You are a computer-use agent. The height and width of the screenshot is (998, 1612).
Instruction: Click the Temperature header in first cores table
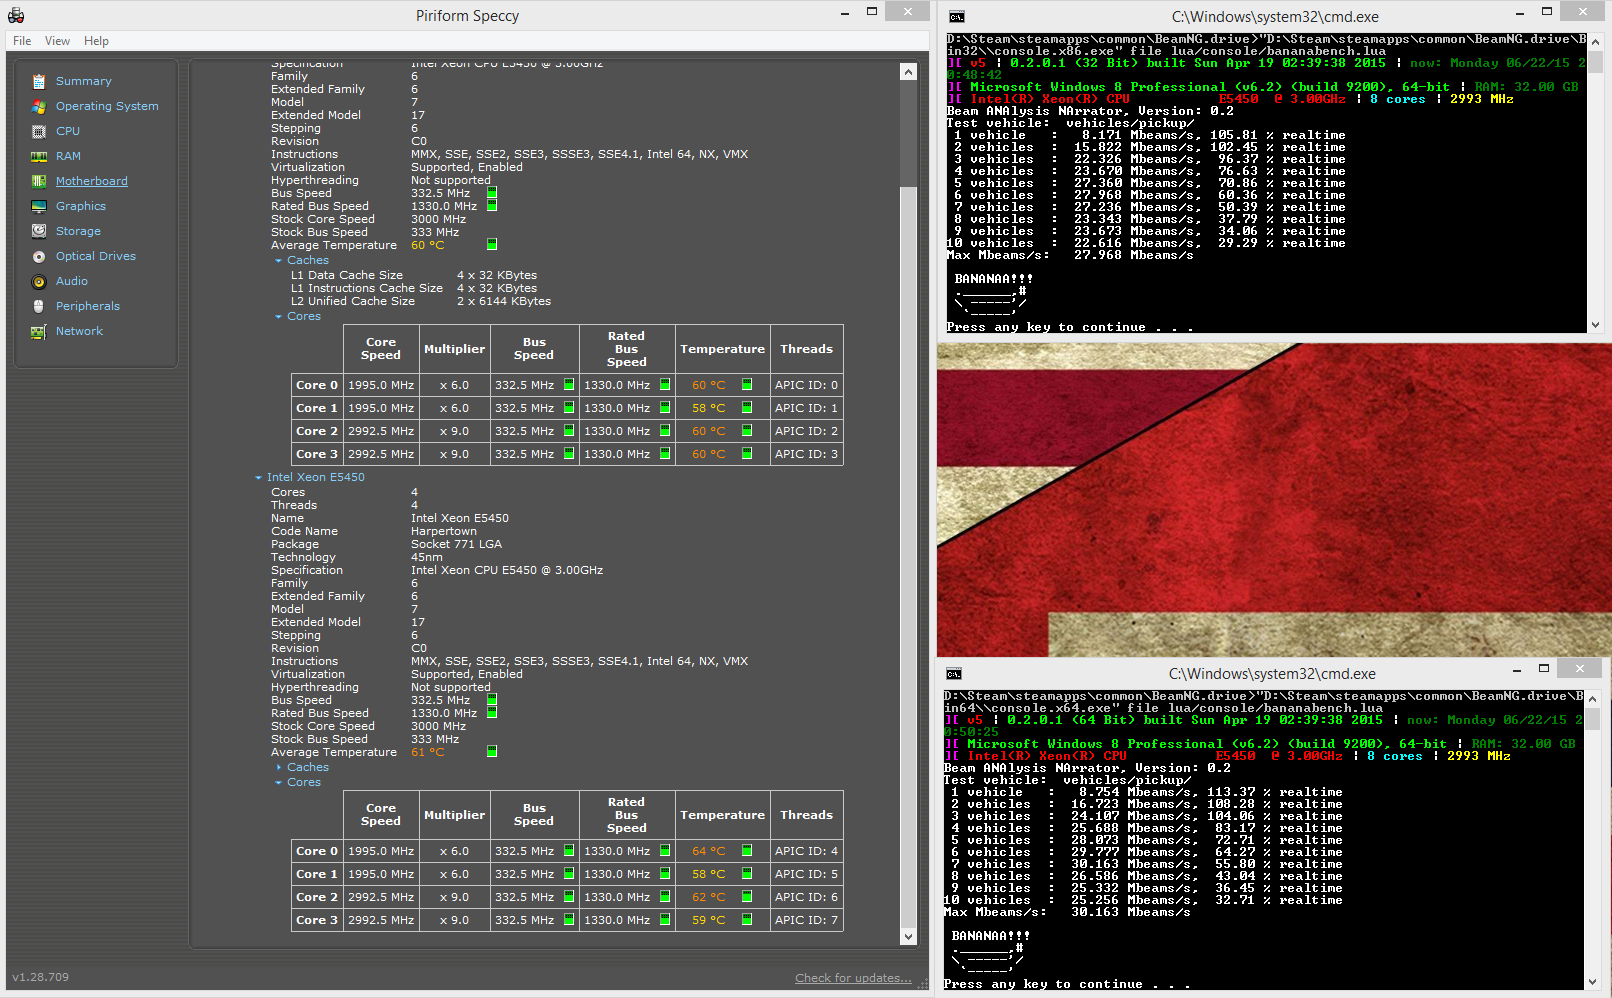[x=722, y=349]
